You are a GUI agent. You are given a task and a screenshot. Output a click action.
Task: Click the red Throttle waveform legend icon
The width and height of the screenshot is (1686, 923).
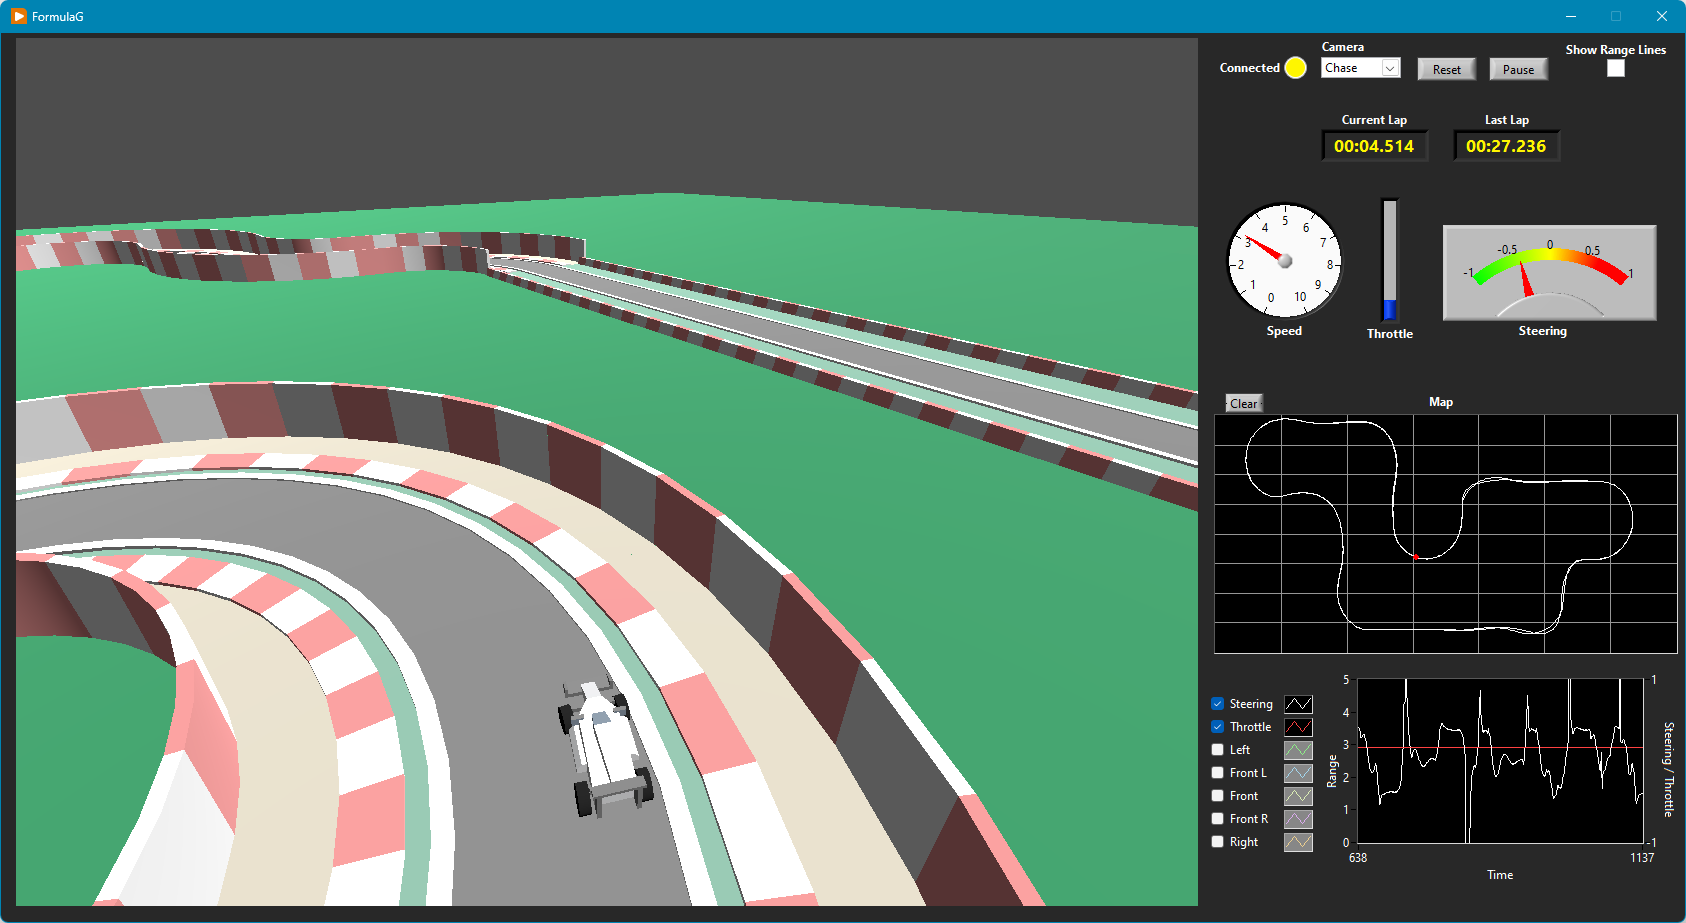[1298, 726]
